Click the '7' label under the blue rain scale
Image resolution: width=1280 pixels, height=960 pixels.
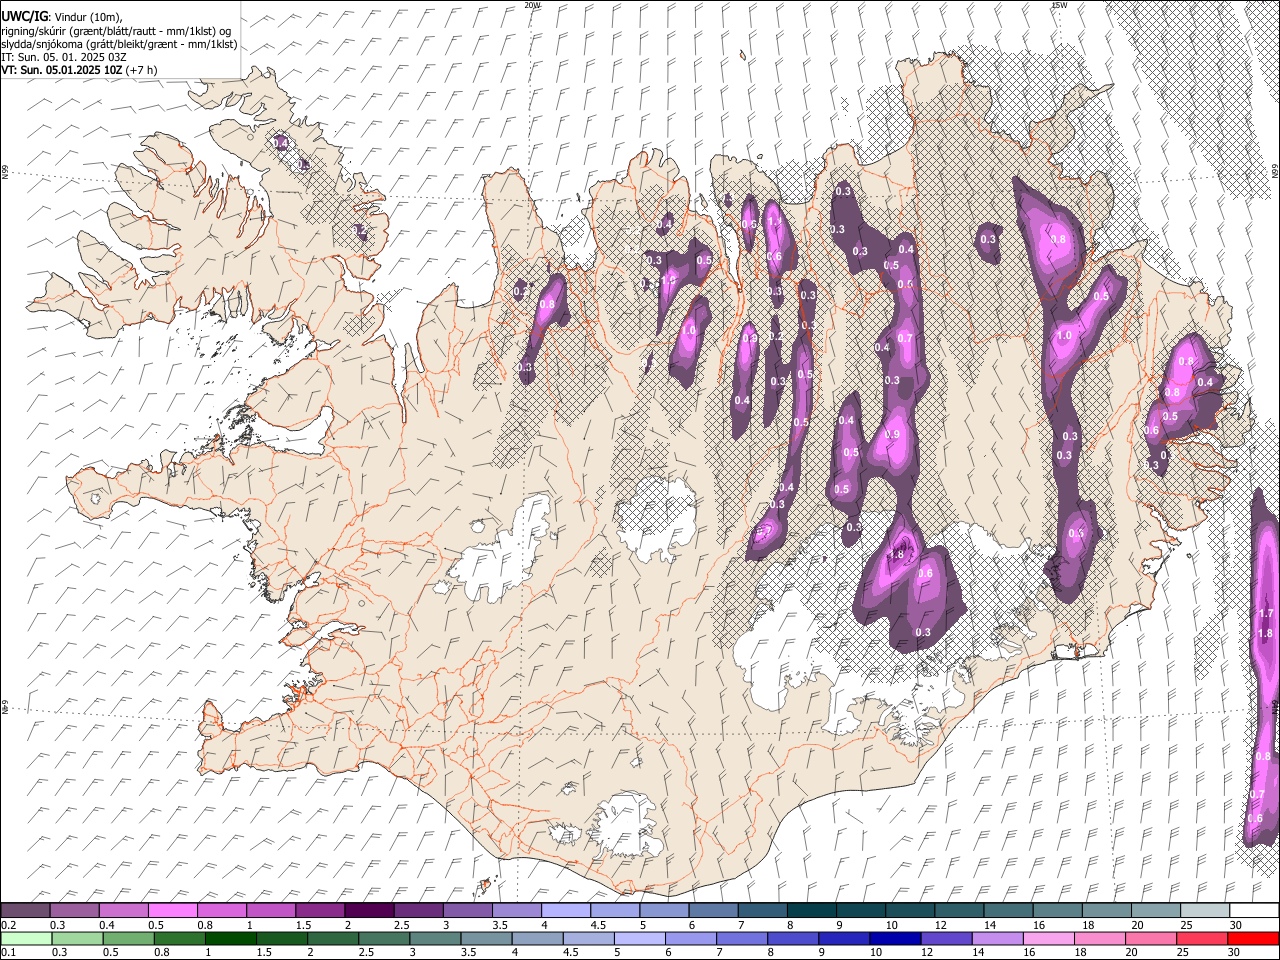coord(719,952)
